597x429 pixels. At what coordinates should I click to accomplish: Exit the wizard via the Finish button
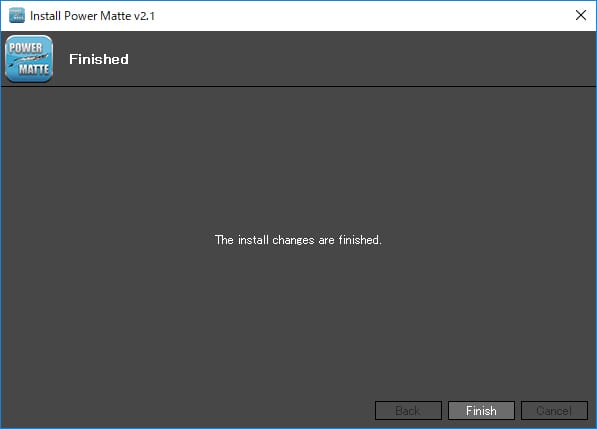pos(481,410)
